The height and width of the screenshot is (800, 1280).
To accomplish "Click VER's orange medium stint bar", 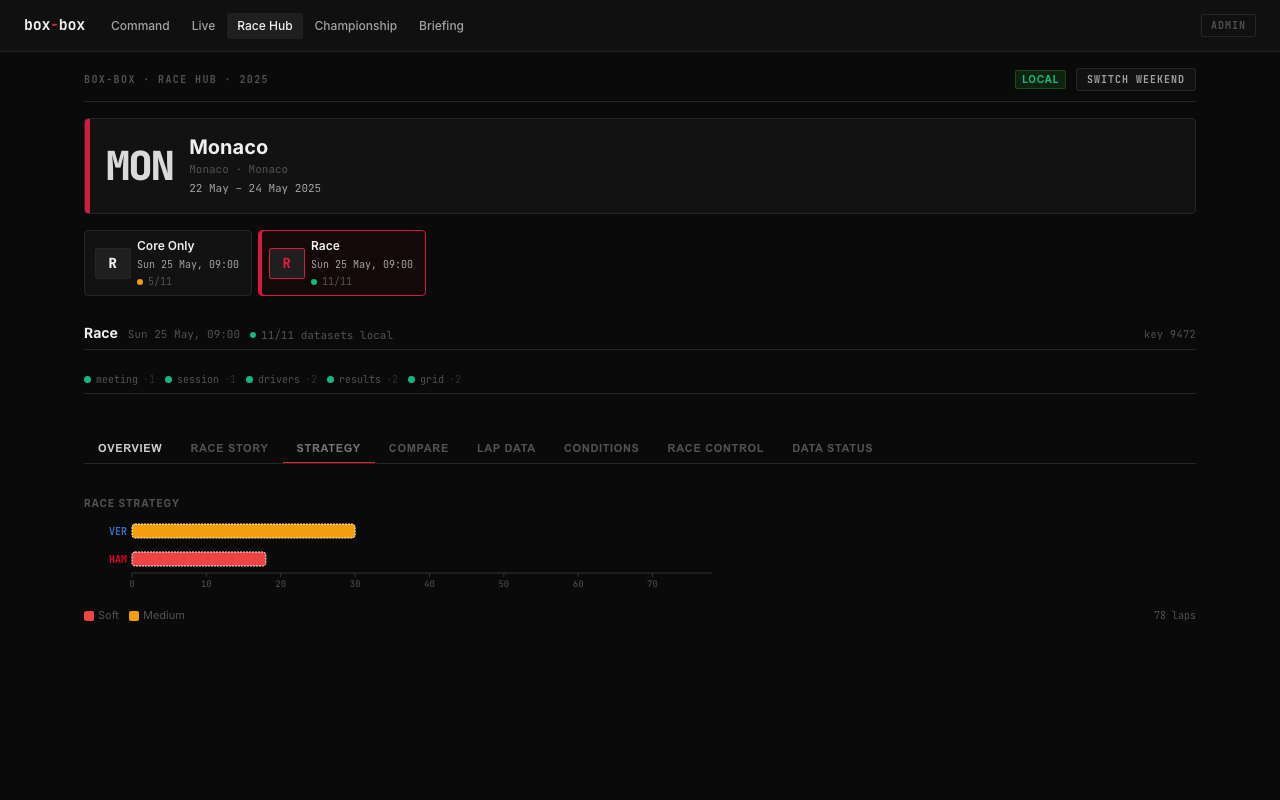I will (x=243, y=531).
